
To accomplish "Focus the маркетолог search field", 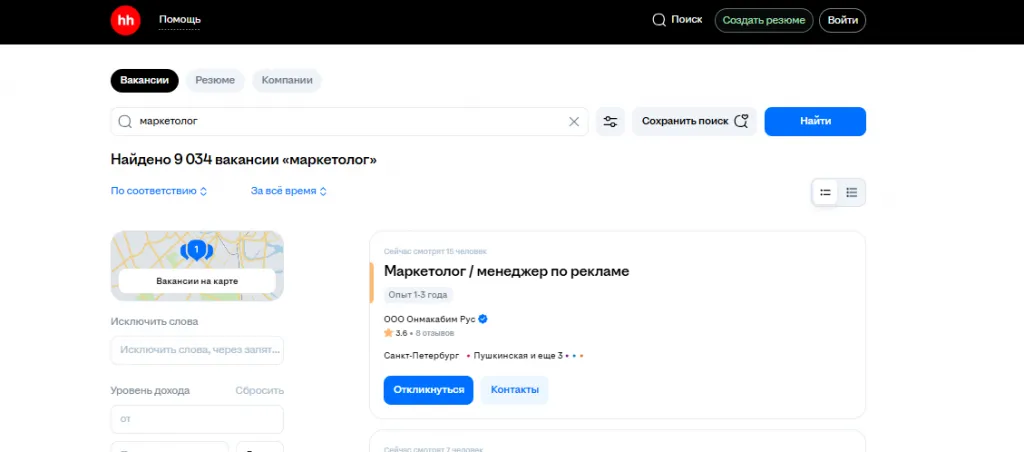I will click(x=349, y=121).
